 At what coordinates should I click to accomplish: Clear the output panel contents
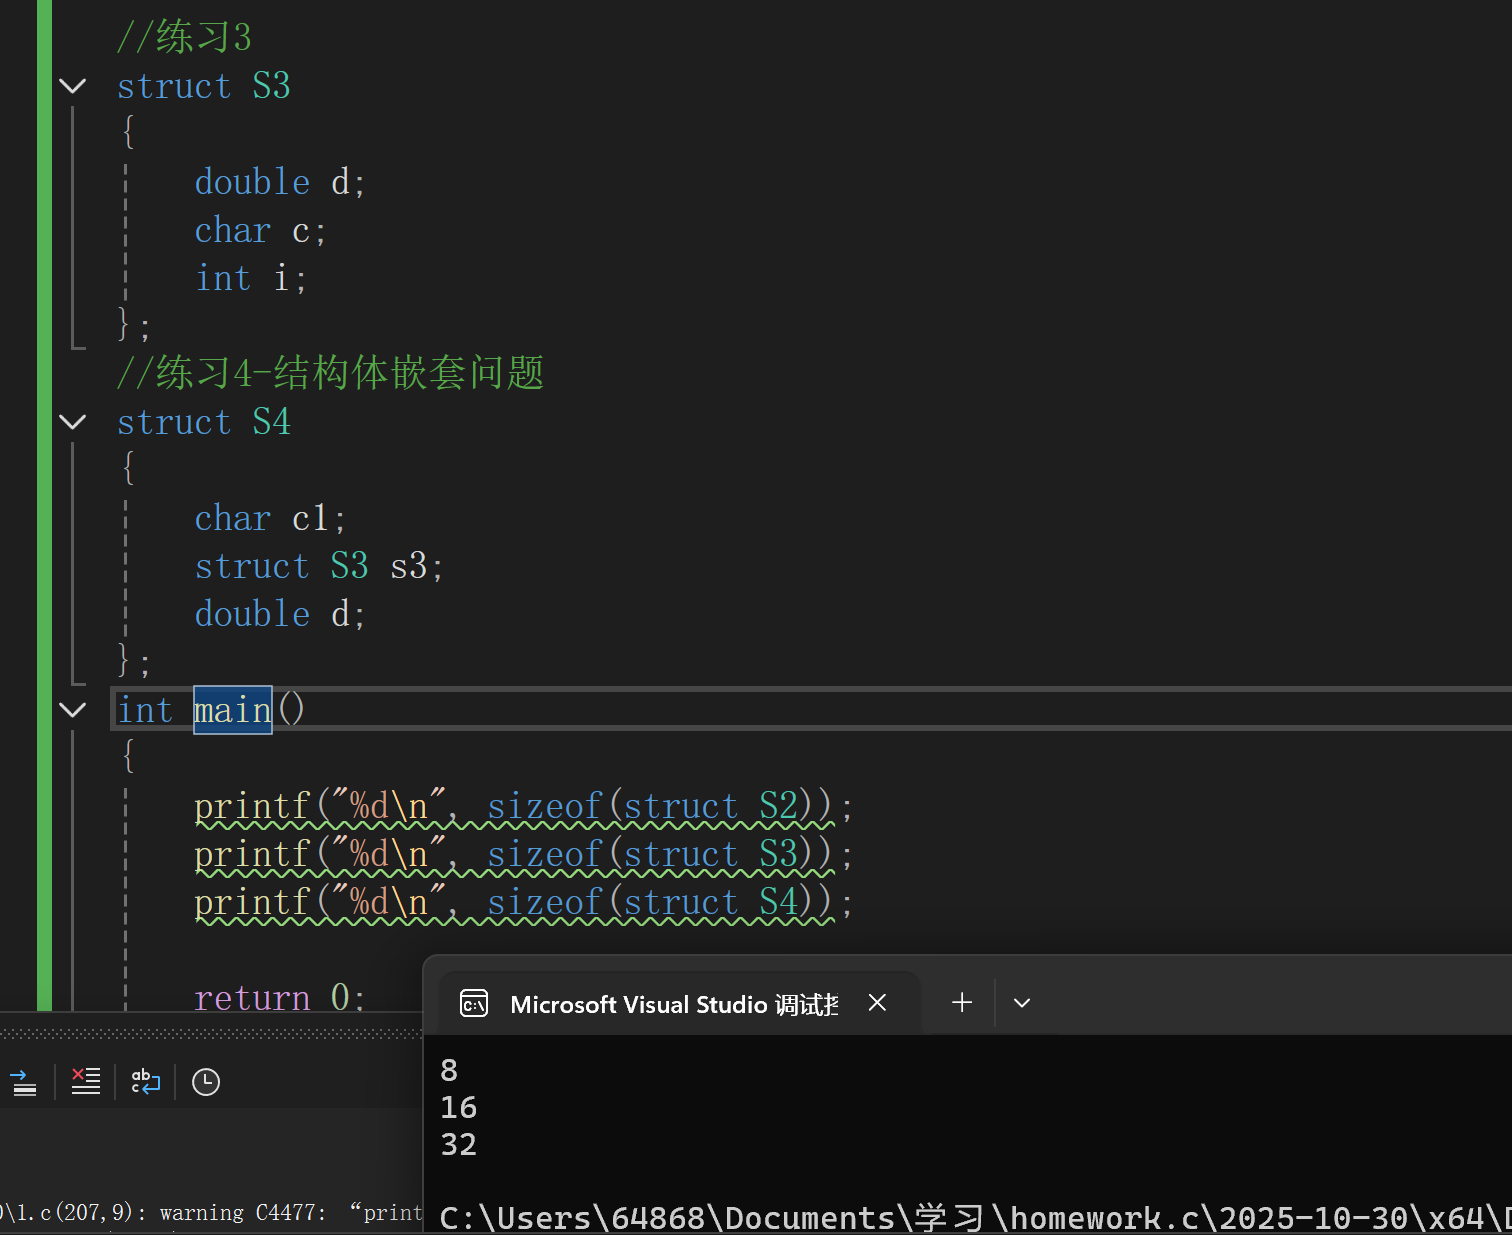[x=85, y=1081]
